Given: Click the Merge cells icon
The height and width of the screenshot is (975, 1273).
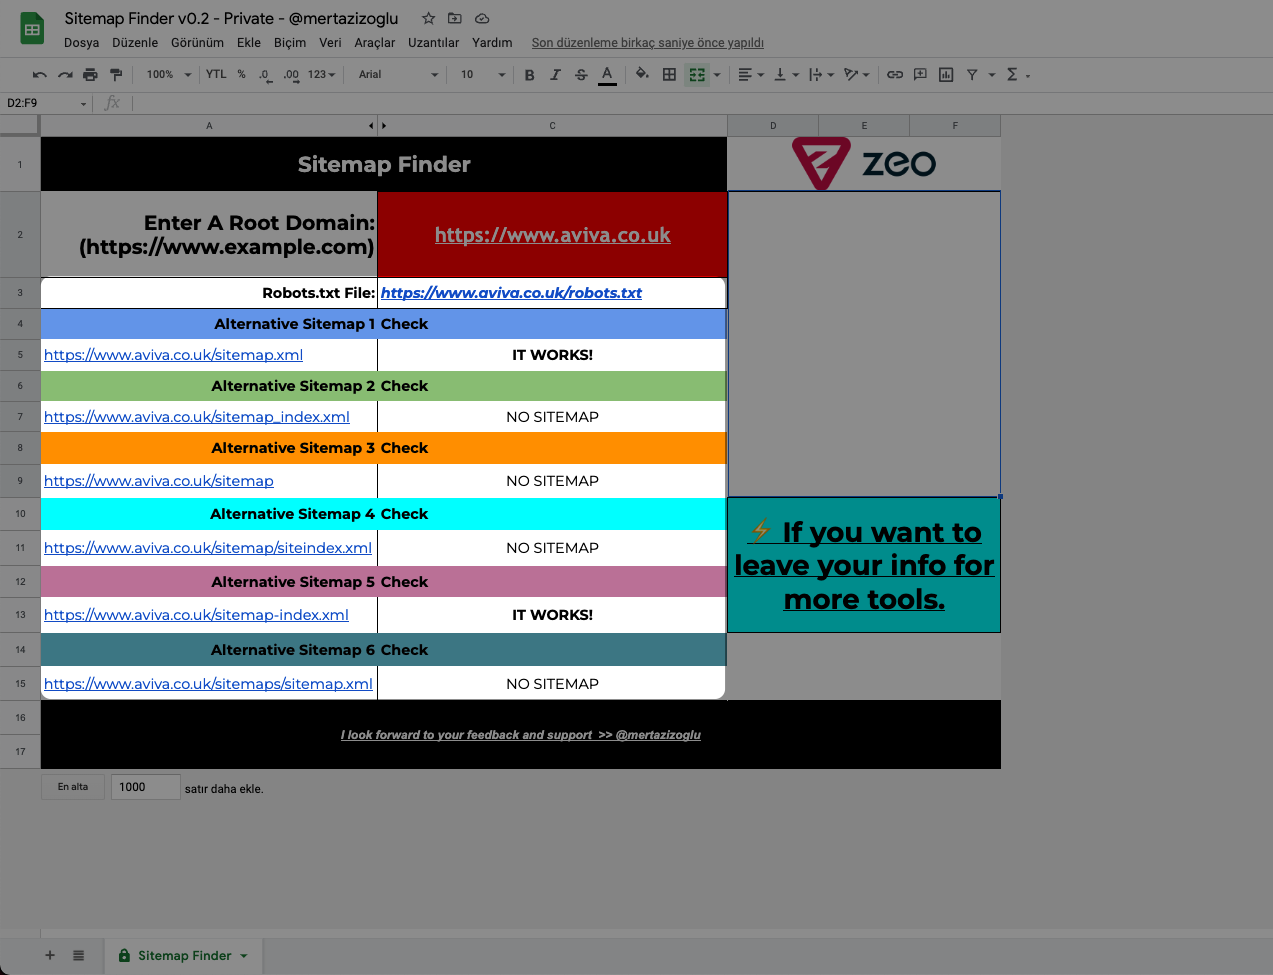Looking at the screenshot, I should coord(697,75).
